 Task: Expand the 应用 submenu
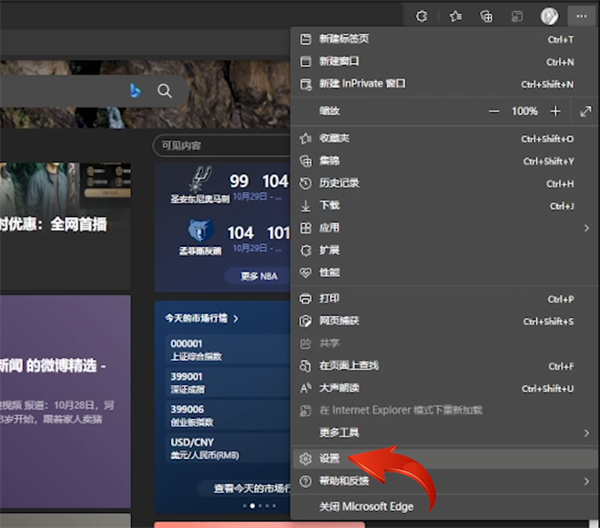pyautogui.click(x=444, y=228)
